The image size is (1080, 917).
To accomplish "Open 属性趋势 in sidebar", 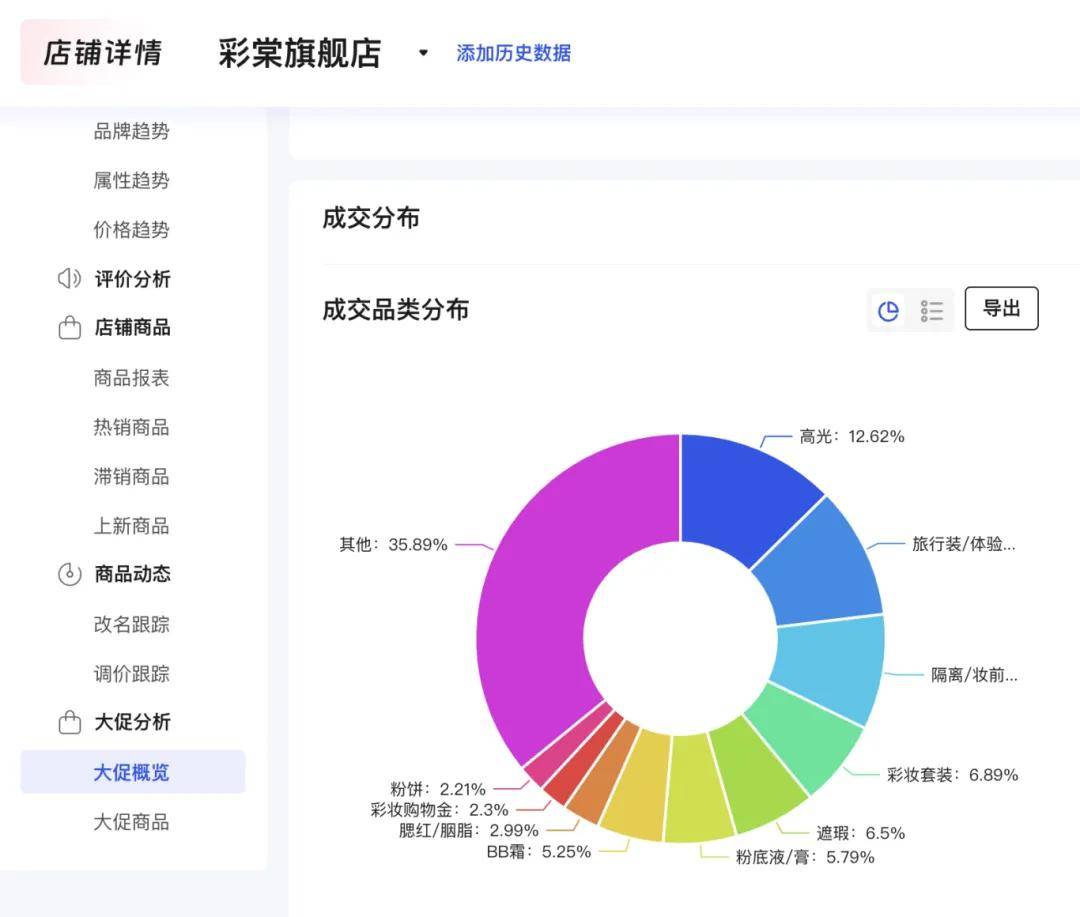I will (x=131, y=180).
